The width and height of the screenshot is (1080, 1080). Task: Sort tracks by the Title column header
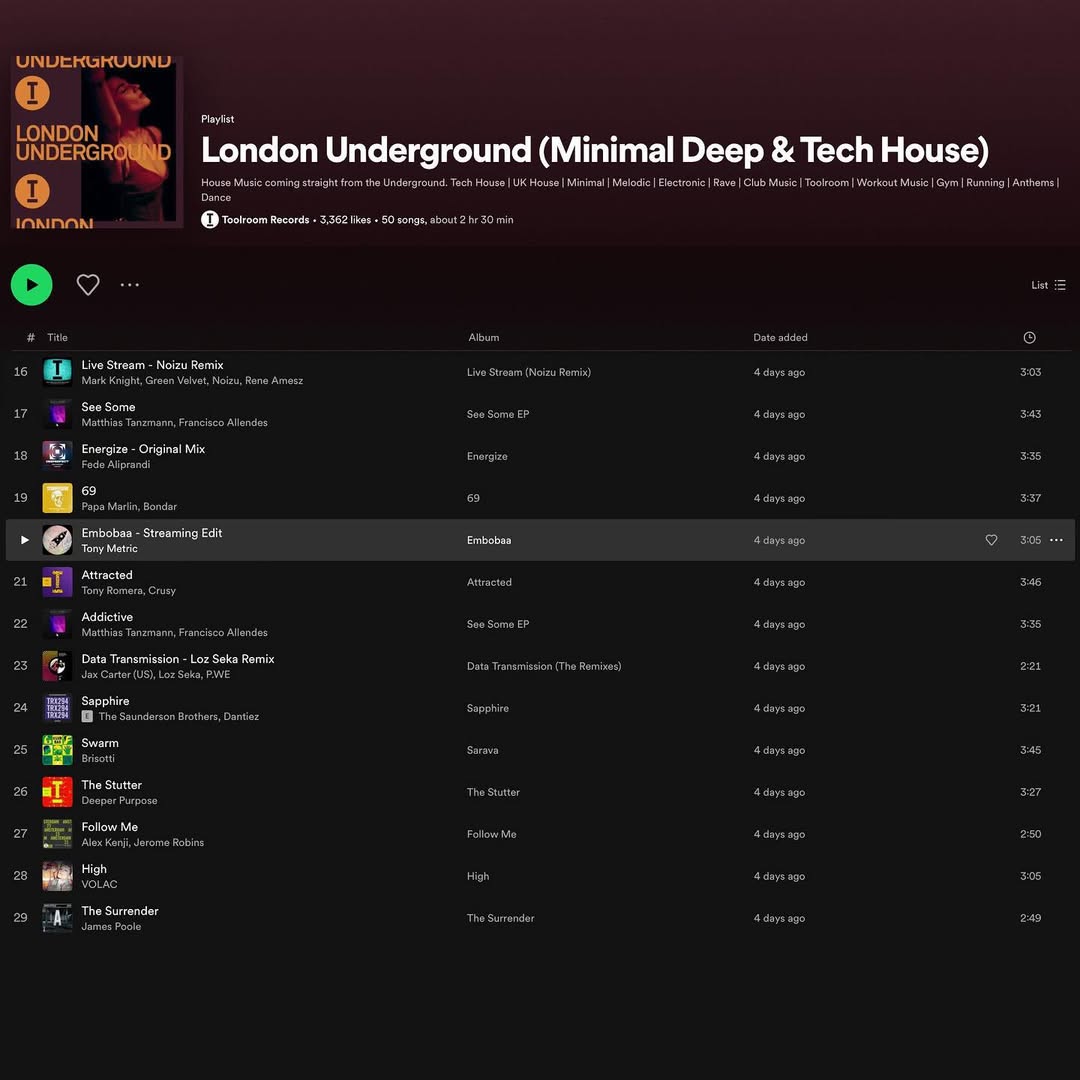(58, 338)
